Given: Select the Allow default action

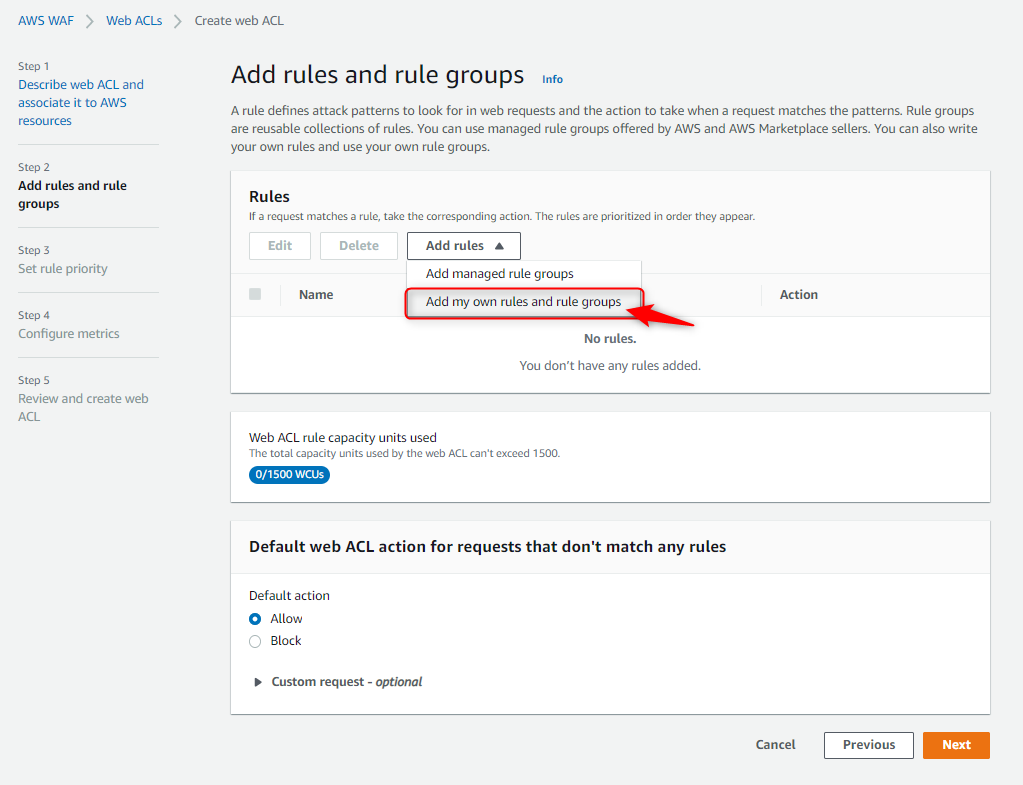Looking at the screenshot, I should [x=255, y=619].
